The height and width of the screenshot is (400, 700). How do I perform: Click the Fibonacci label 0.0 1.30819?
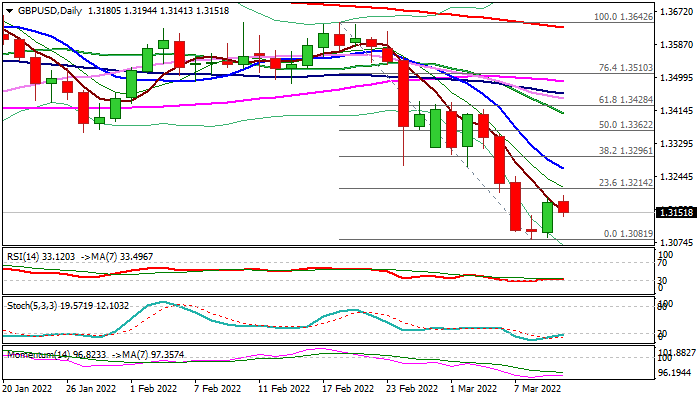click(x=628, y=234)
